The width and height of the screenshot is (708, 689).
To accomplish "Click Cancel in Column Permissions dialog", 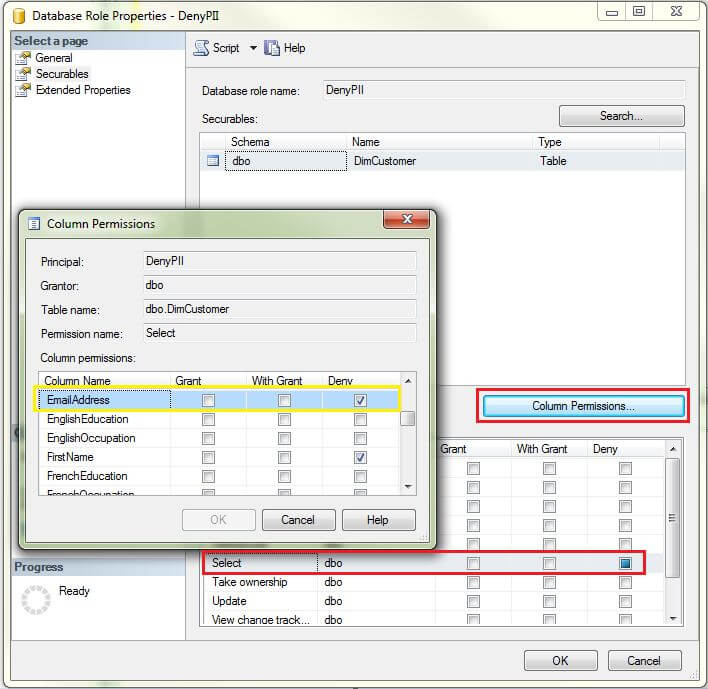I will coord(298,520).
